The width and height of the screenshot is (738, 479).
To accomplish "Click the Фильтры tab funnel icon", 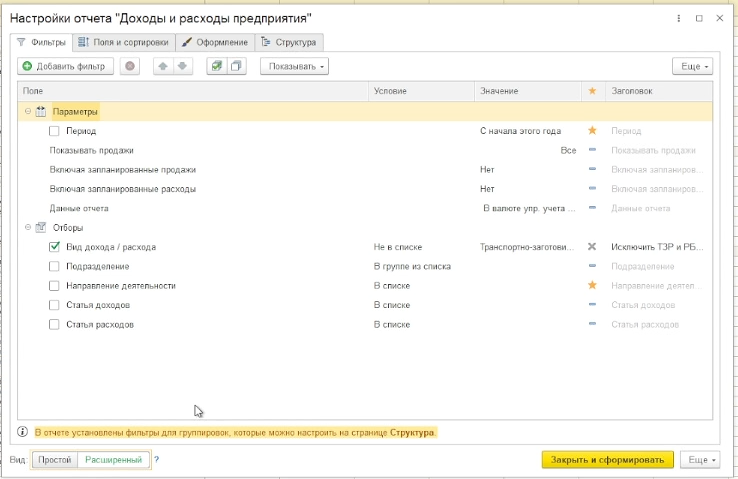I will (21, 42).
